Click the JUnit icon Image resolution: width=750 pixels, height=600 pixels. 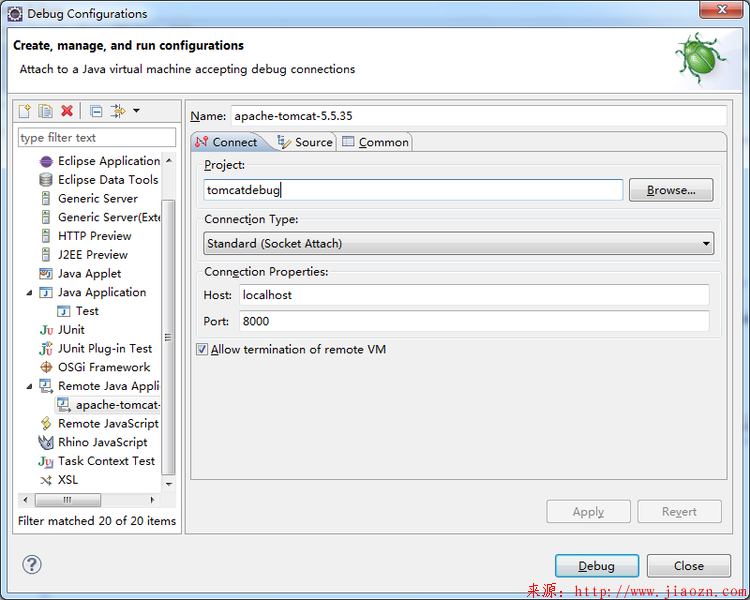click(46, 330)
